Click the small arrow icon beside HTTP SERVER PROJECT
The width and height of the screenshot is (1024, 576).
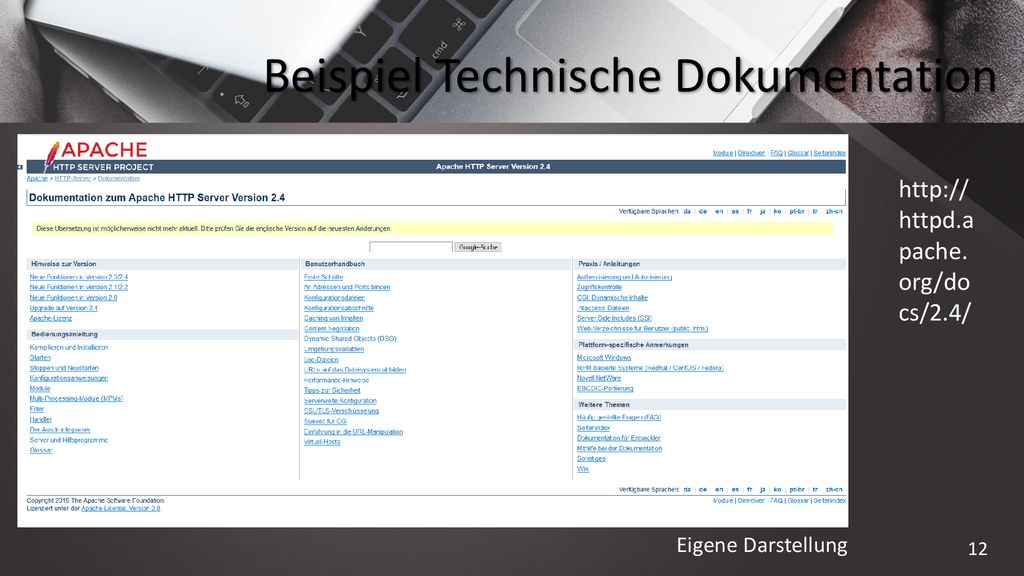(x=20, y=167)
